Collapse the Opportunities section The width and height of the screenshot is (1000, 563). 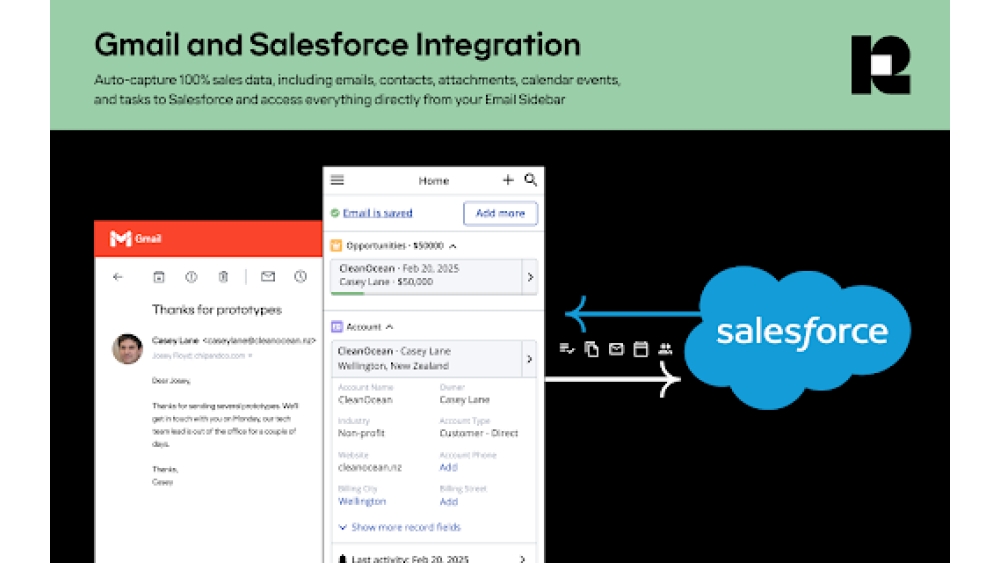[x=453, y=246]
